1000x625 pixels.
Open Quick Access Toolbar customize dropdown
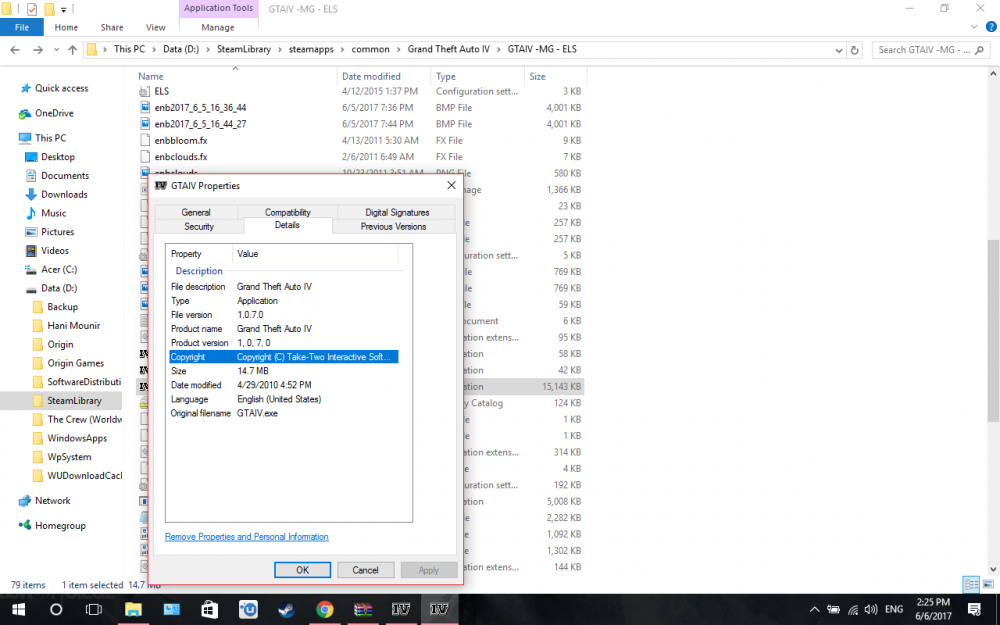[64, 10]
